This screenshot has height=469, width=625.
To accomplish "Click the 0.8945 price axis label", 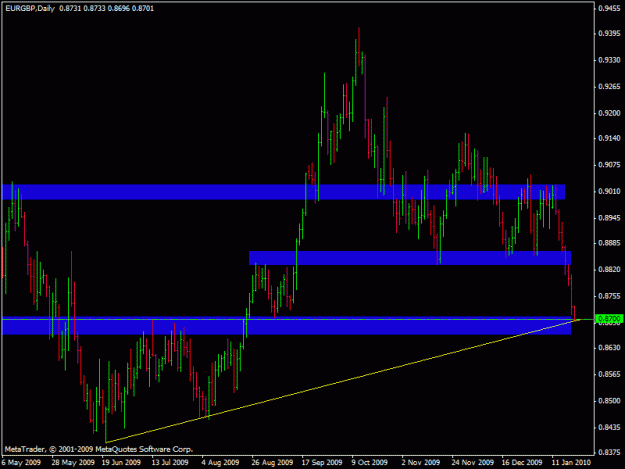I will click(609, 218).
